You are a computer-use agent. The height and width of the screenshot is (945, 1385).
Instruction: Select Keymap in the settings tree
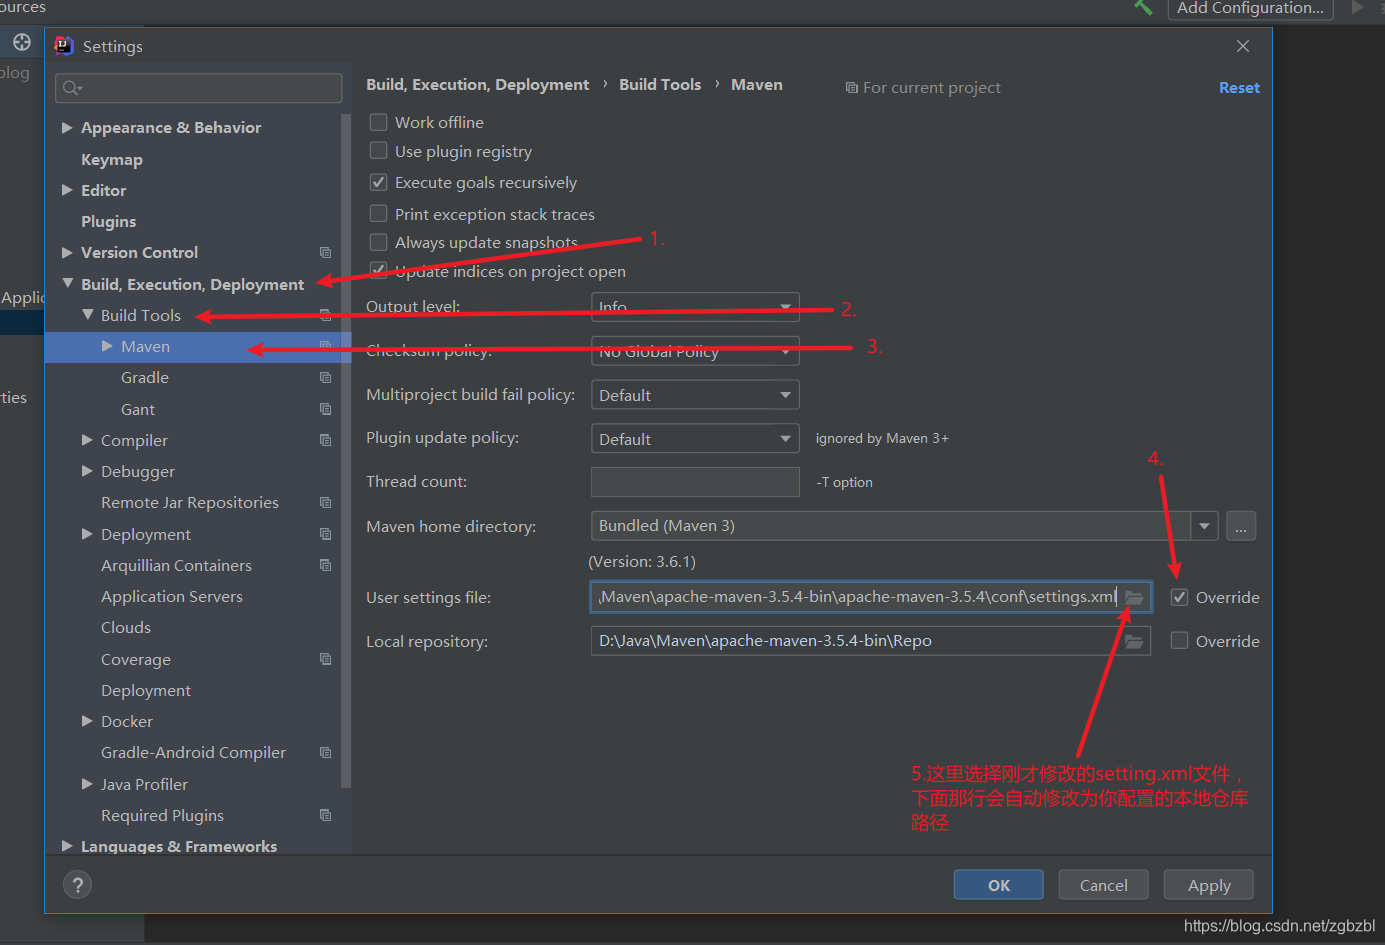[112, 159]
